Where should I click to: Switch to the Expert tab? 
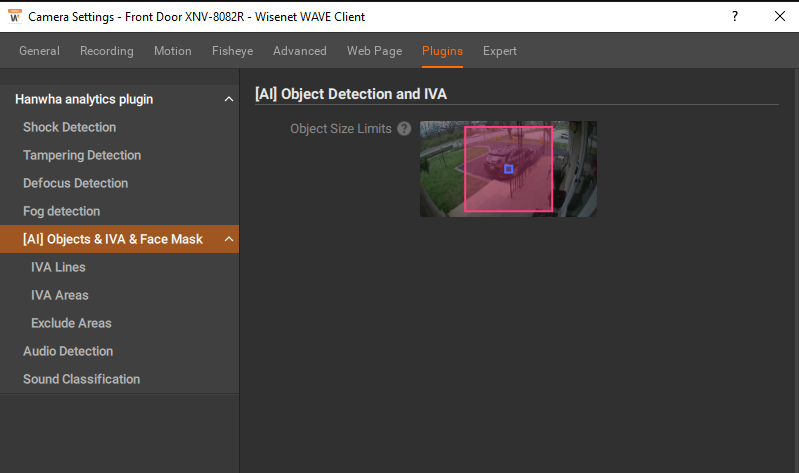point(500,51)
